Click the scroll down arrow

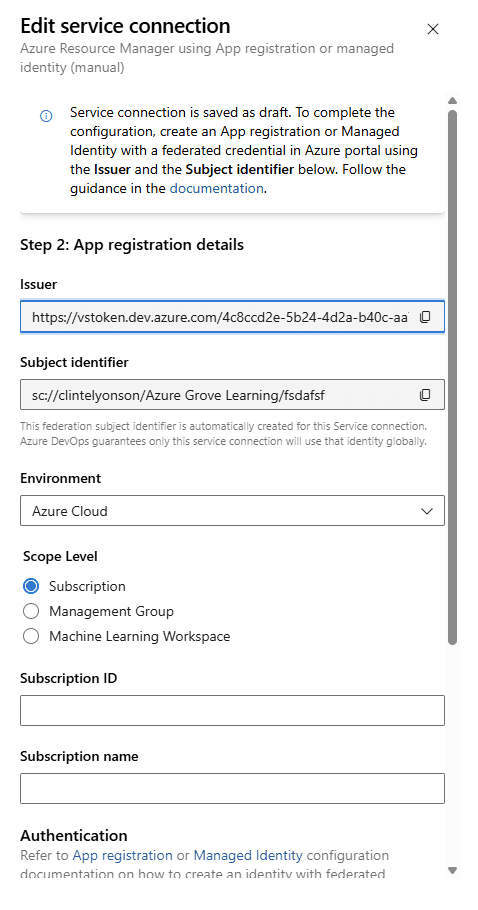click(453, 870)
